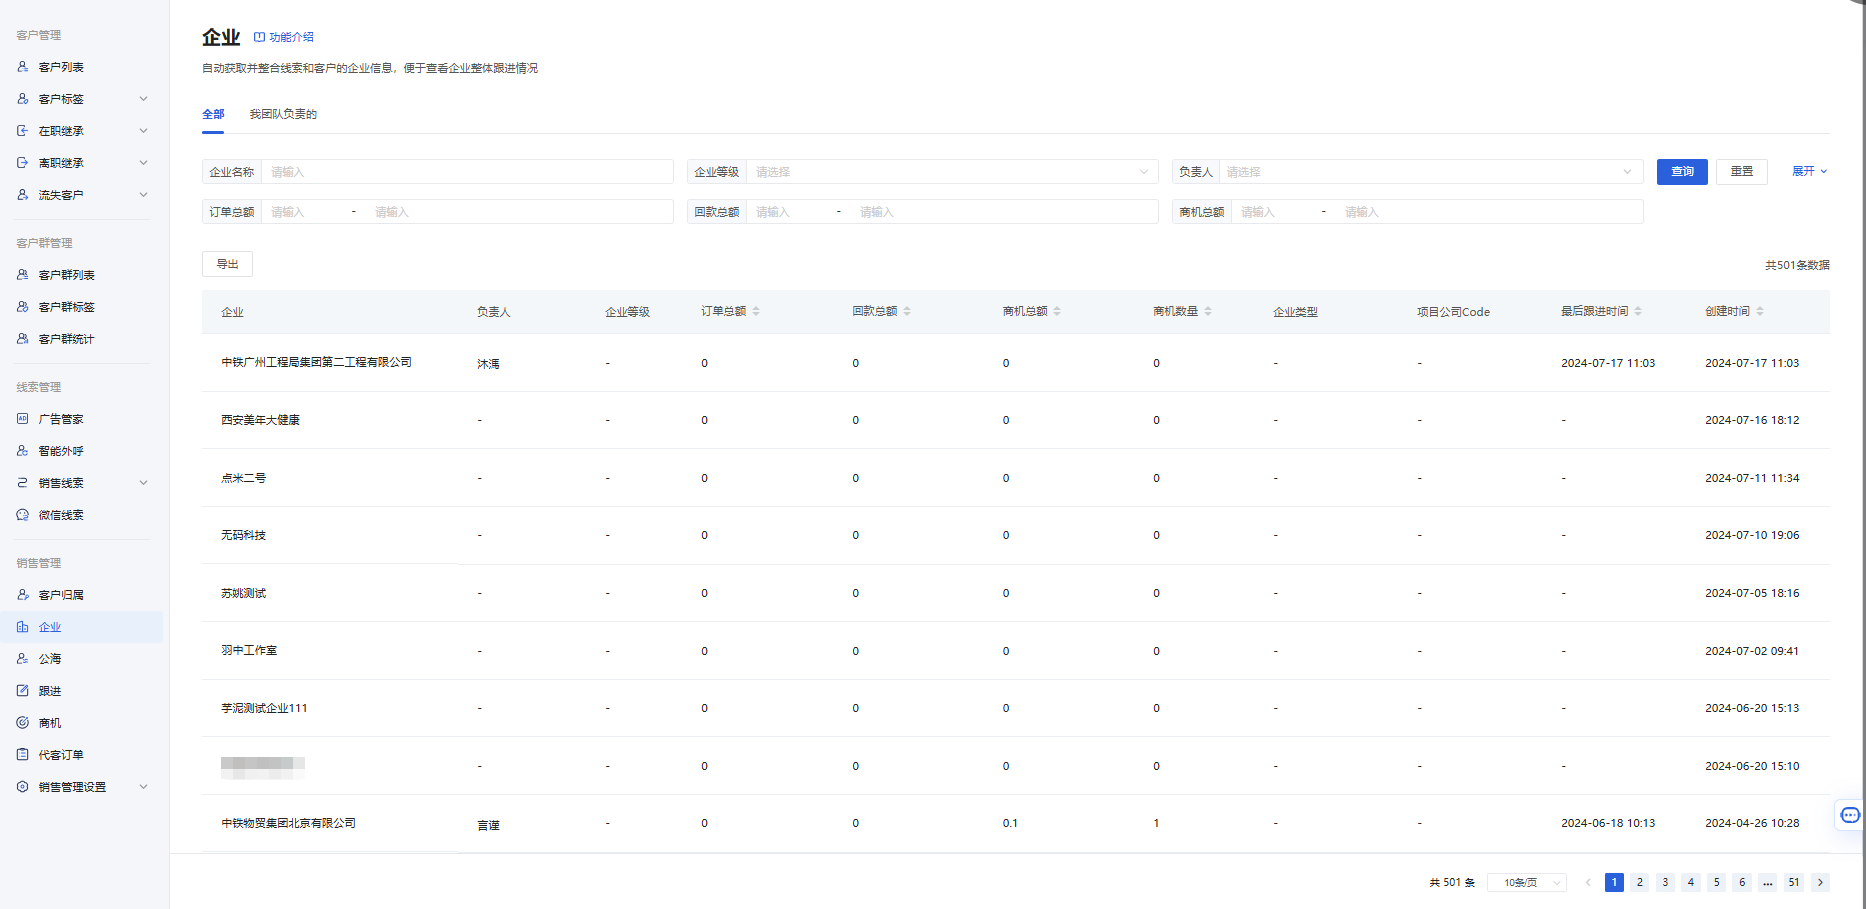Open the 负责人 select dropdown
Screen dimensions: 1866x909
(1431, 172)
